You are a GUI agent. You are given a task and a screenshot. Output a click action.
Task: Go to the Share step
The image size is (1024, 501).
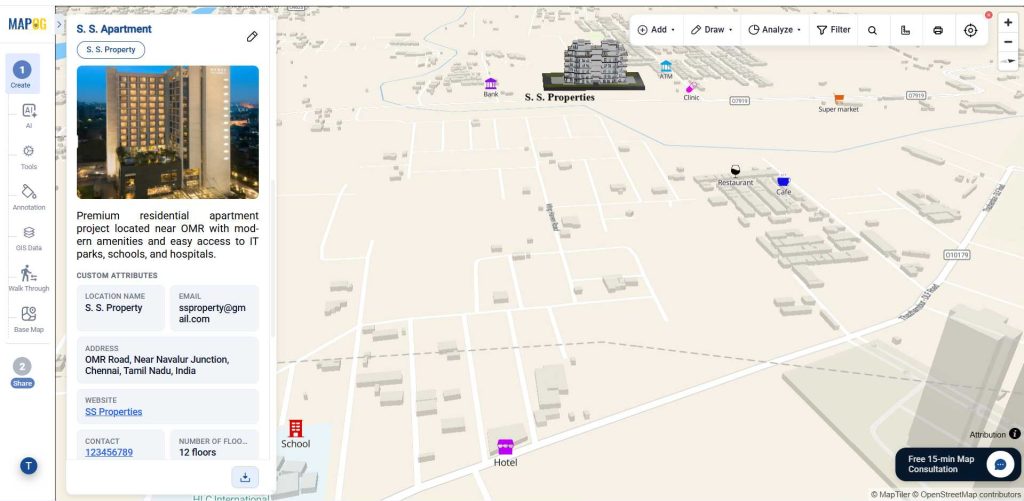pos(22,373)
